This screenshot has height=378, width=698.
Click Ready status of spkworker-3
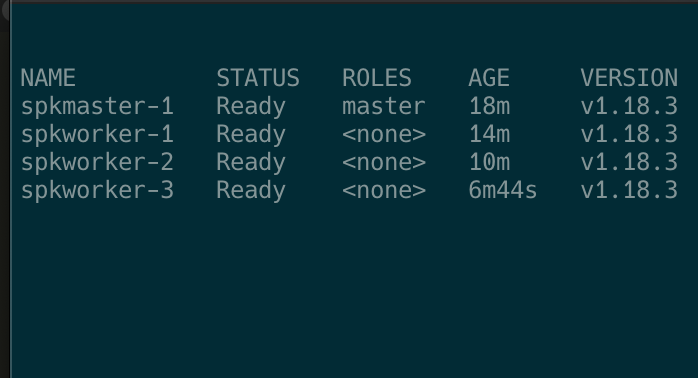click(x=251, y=191)
